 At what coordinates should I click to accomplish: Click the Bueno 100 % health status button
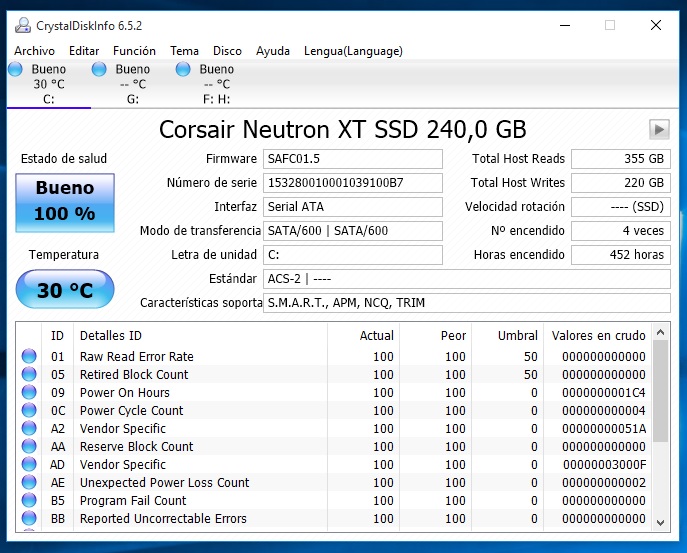pos(65,202)
